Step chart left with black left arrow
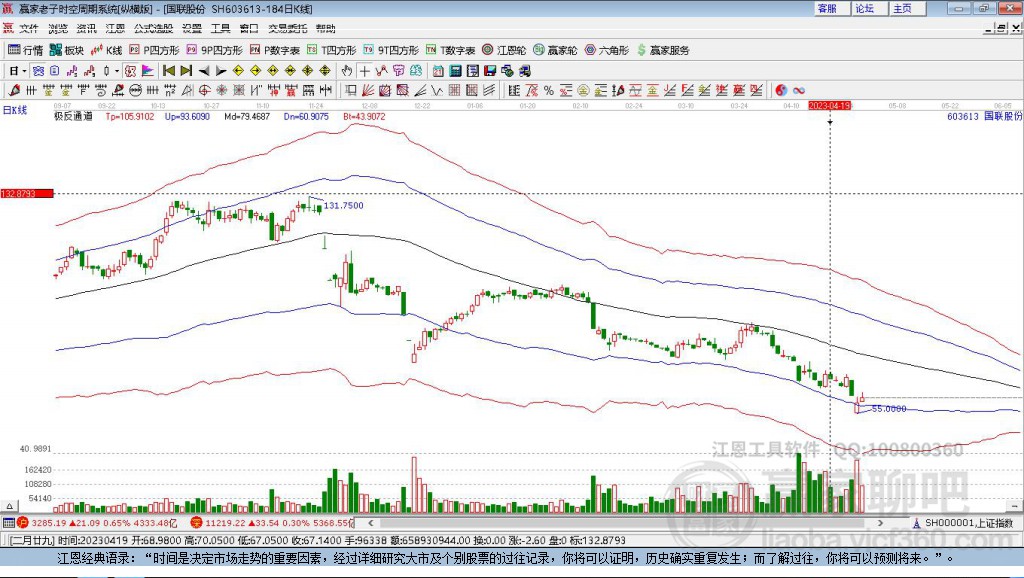 pyautogui.click(x=204, y=71)
